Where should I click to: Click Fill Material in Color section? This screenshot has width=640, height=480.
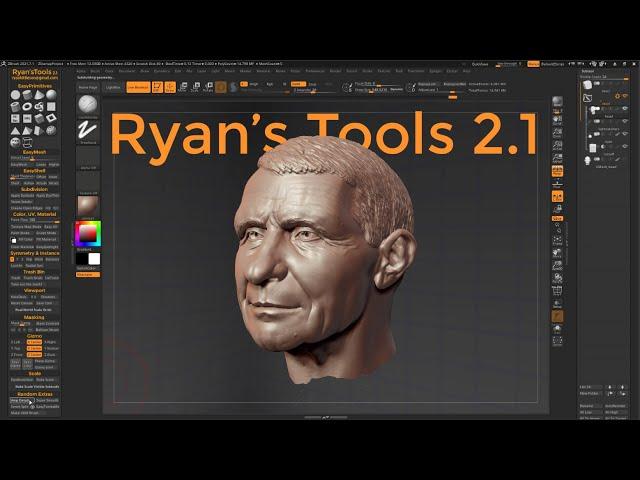coord(47,240)
